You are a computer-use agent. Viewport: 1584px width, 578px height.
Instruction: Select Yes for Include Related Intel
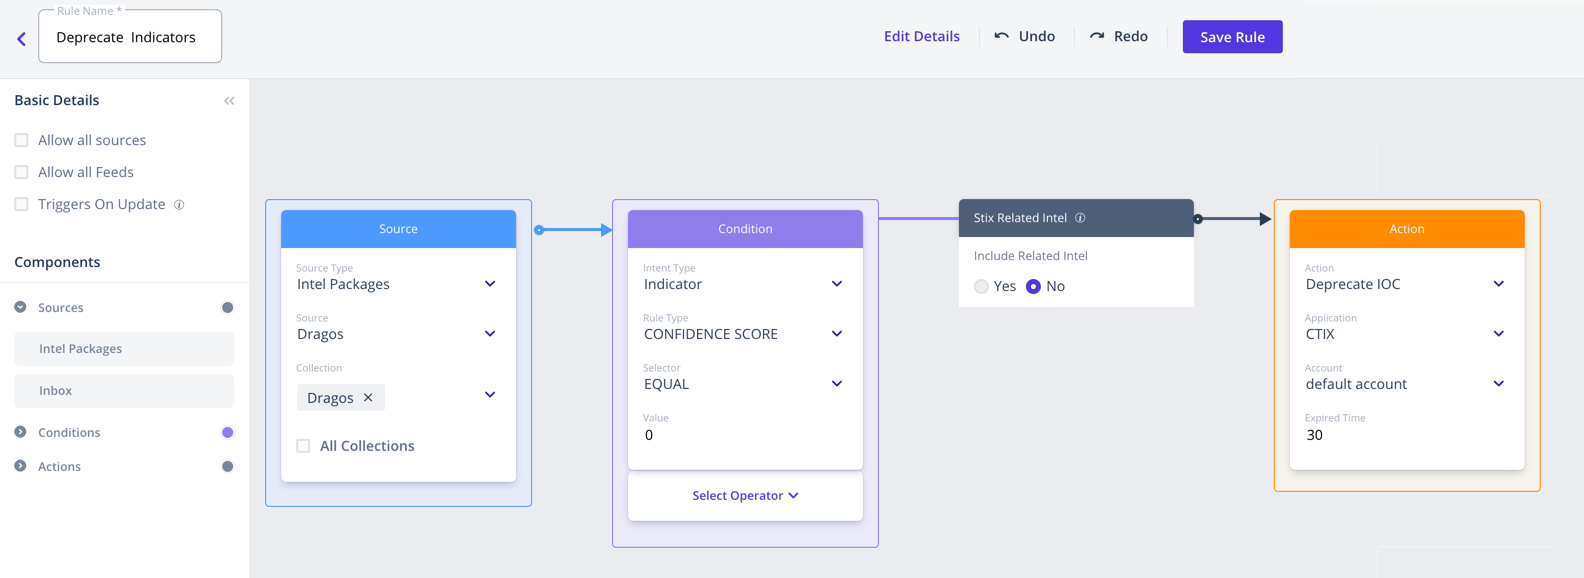(981, 287)
